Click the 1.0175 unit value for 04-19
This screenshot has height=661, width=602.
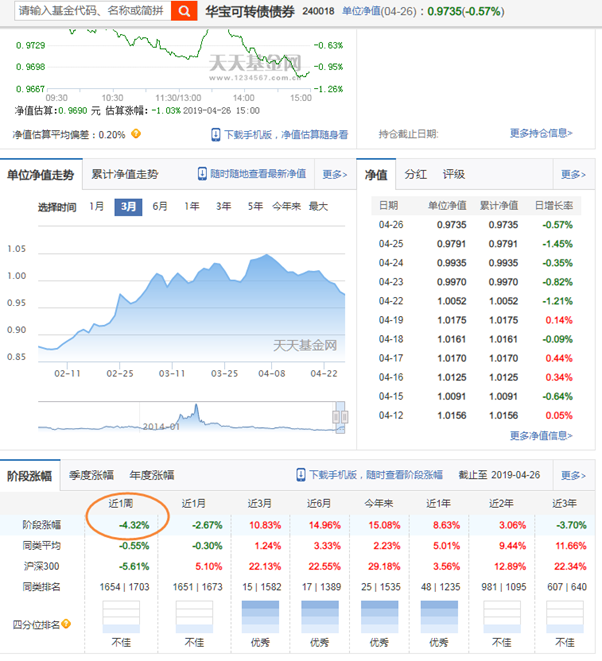[452, 320]
